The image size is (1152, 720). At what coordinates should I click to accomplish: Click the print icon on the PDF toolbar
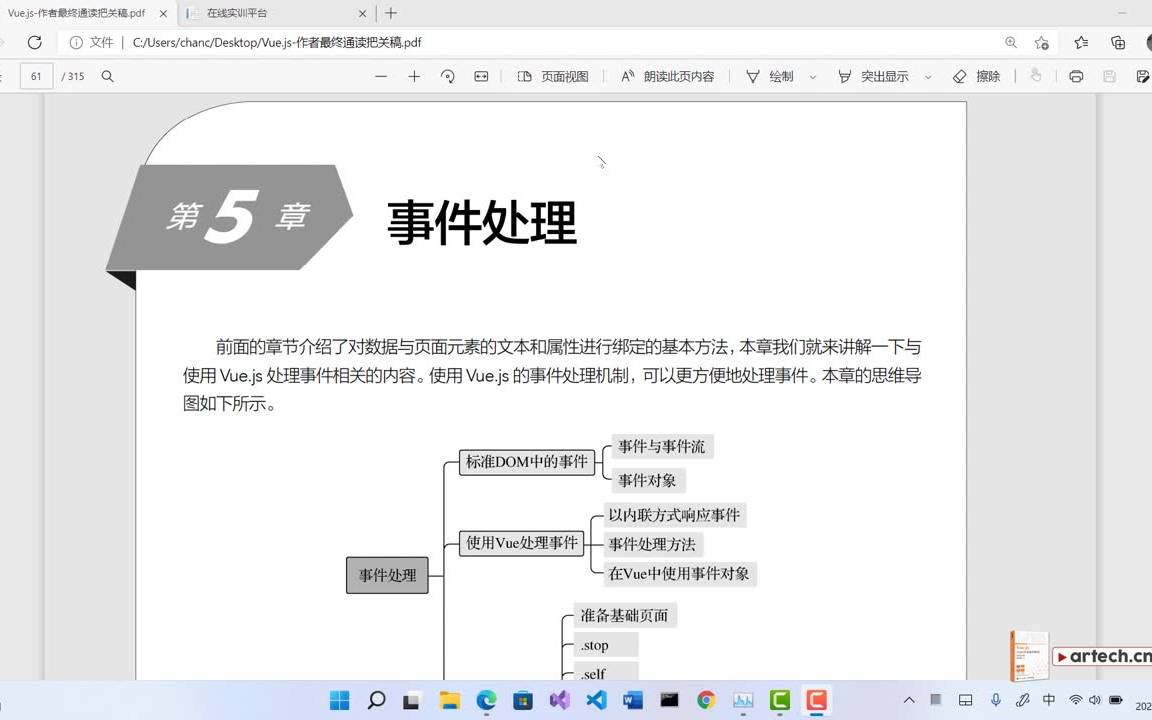coord(1076,76)
